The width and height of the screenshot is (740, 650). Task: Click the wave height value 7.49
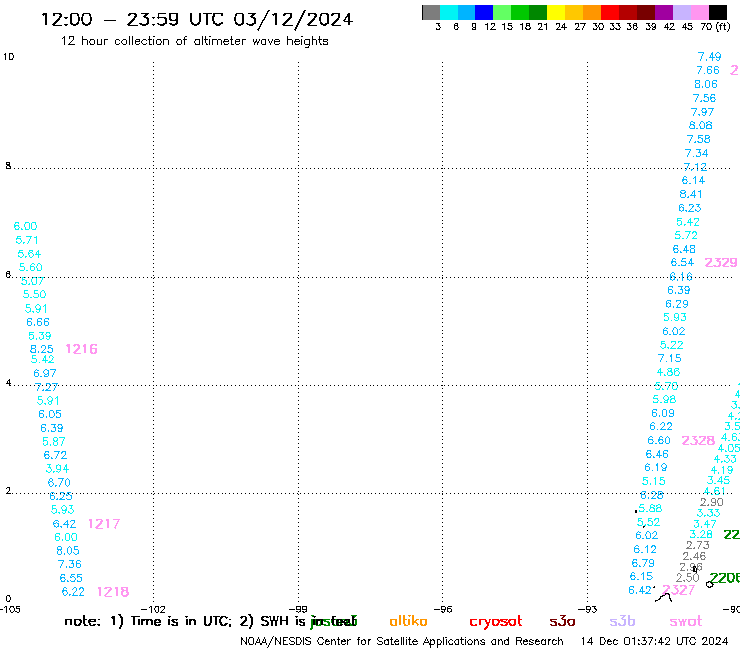click(x=709, y=57)
